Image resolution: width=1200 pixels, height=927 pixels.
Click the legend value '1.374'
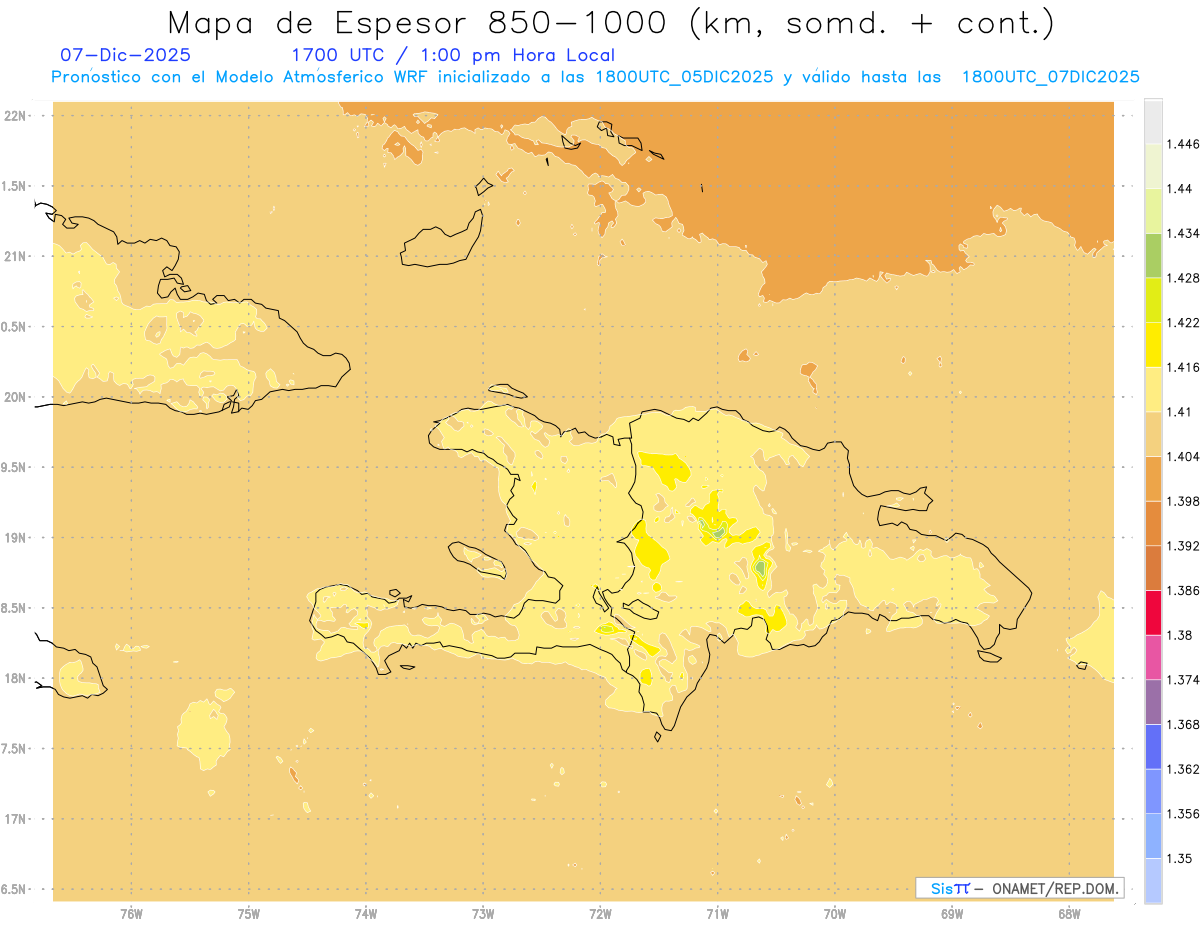coord(1183,680)
